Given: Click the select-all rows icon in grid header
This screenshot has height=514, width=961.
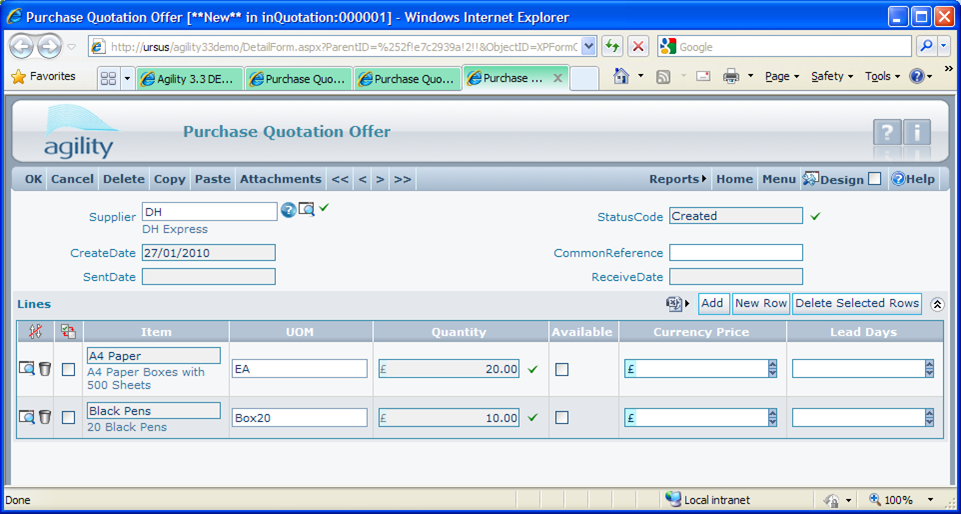Looking at the screenshot, I should 68,331.
